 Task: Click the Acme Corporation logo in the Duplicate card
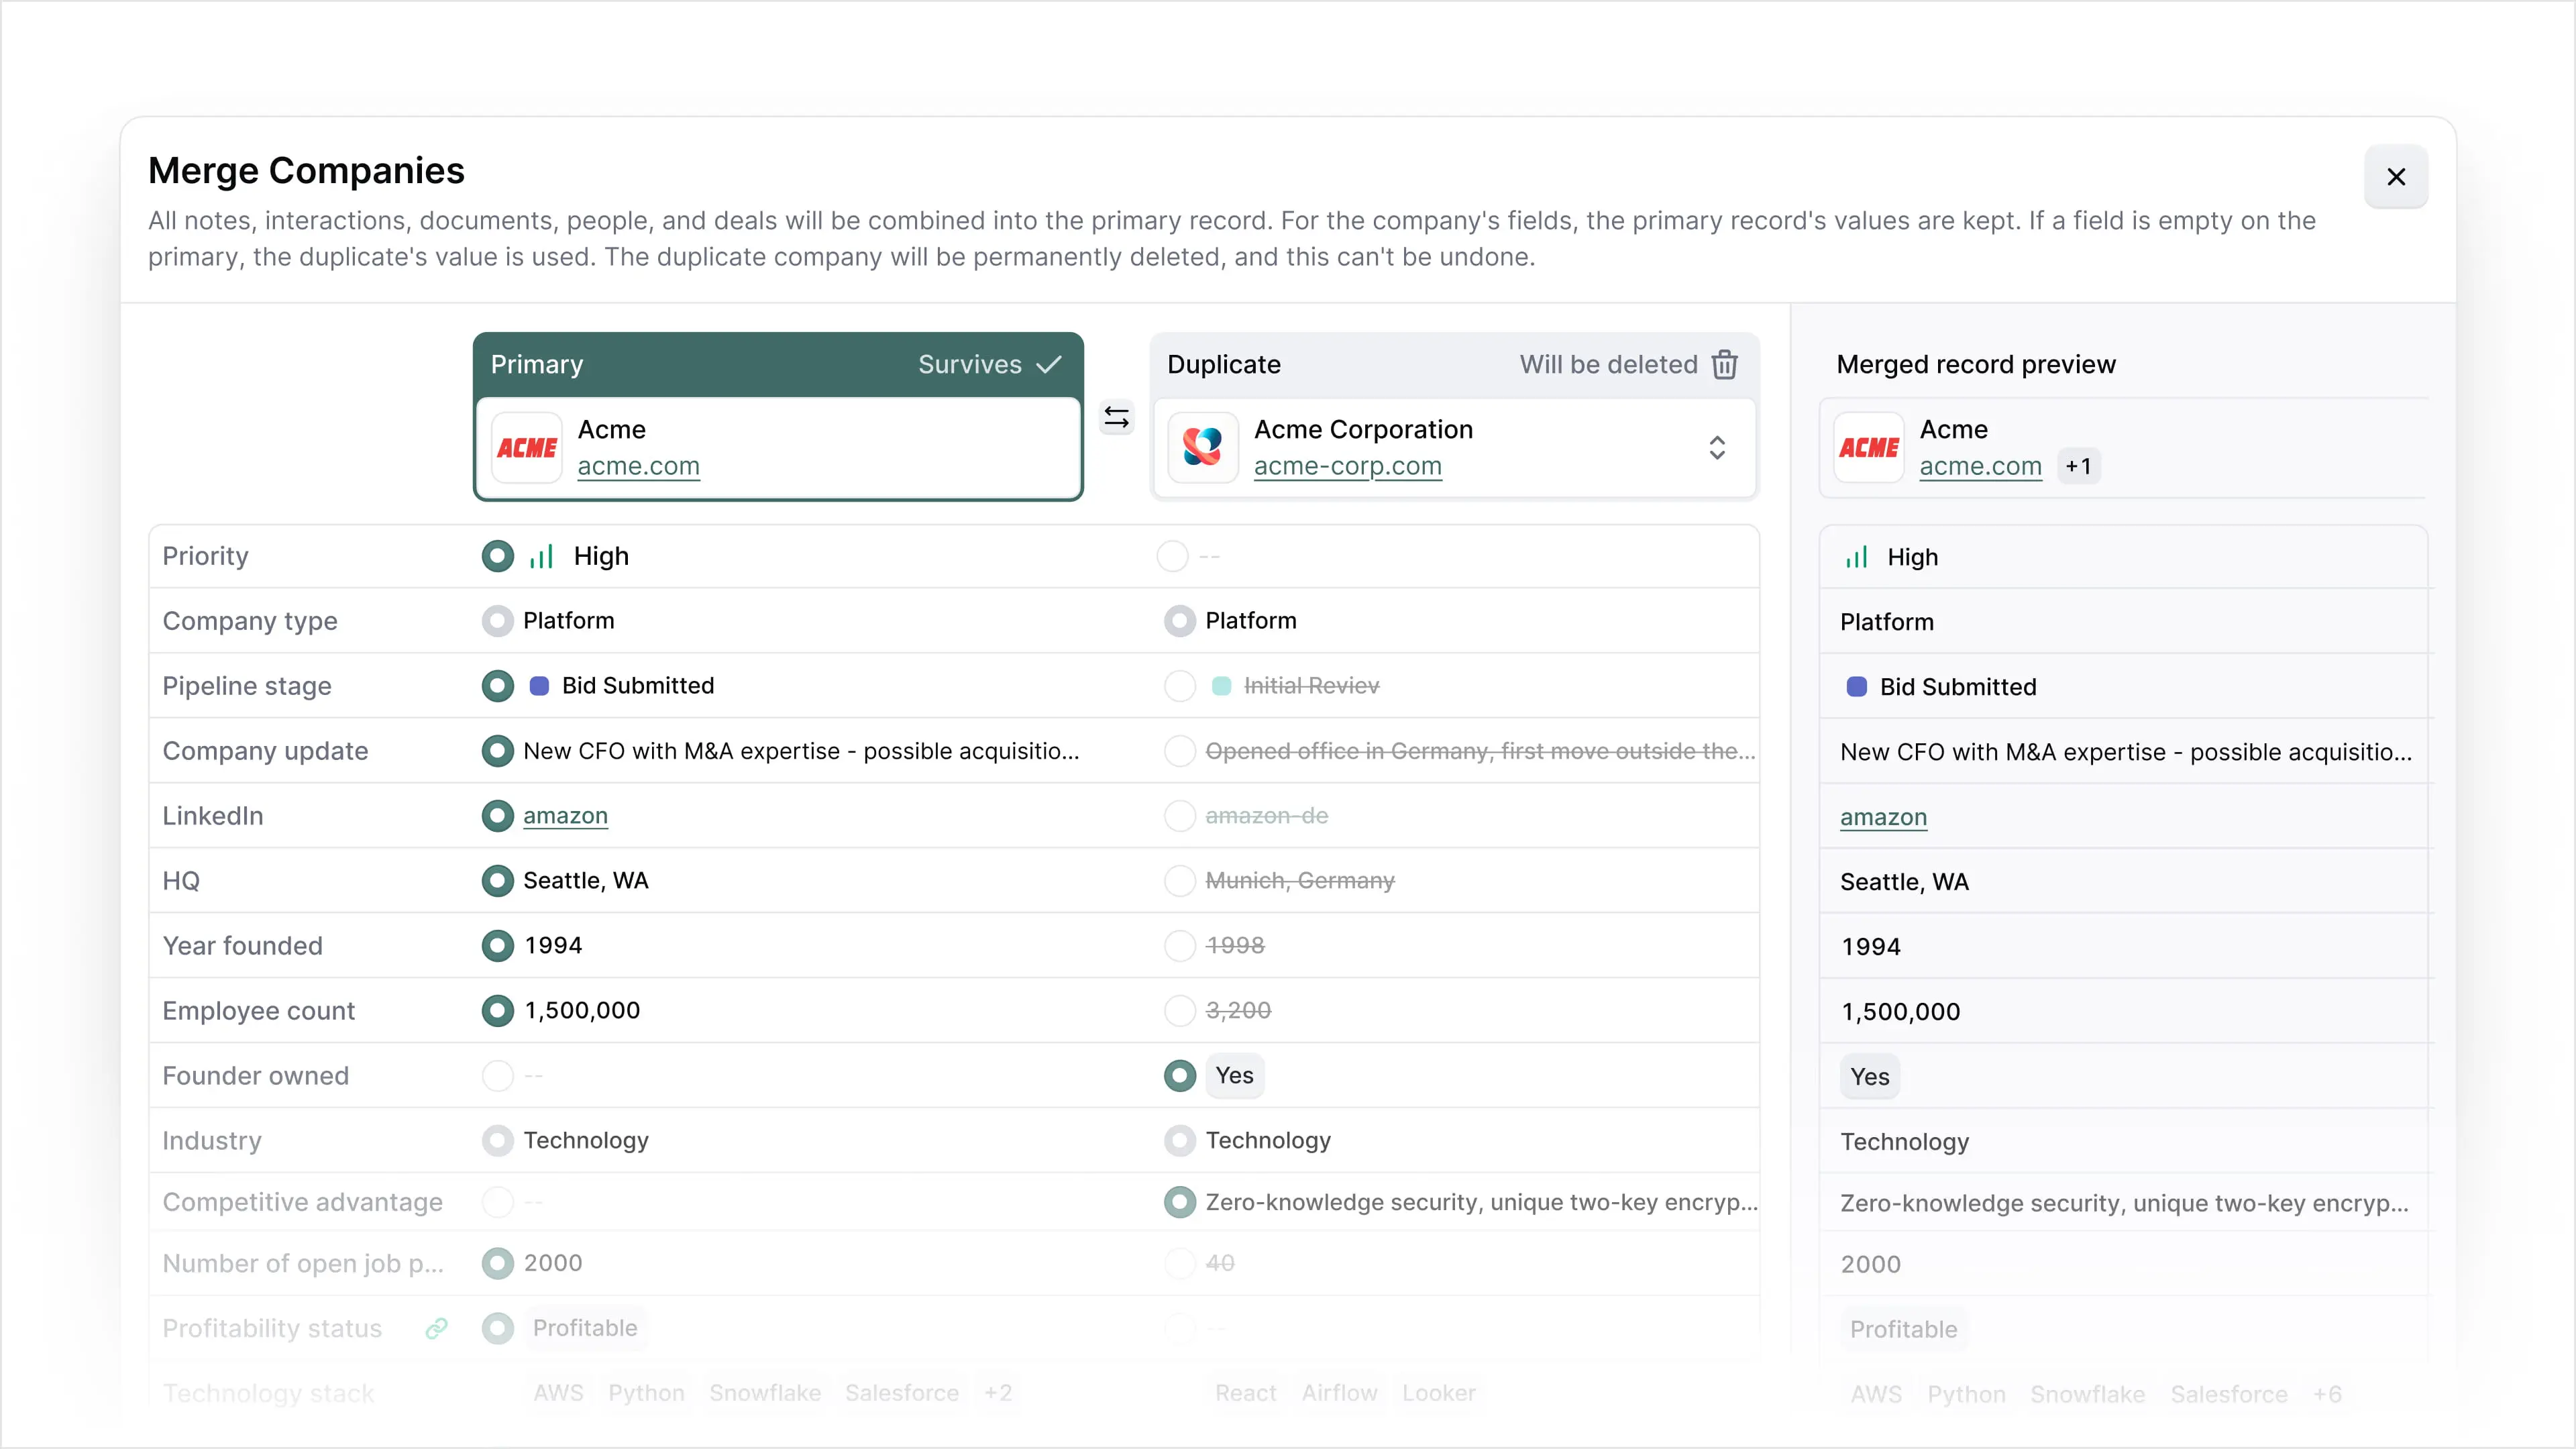tap(1203, 448)
